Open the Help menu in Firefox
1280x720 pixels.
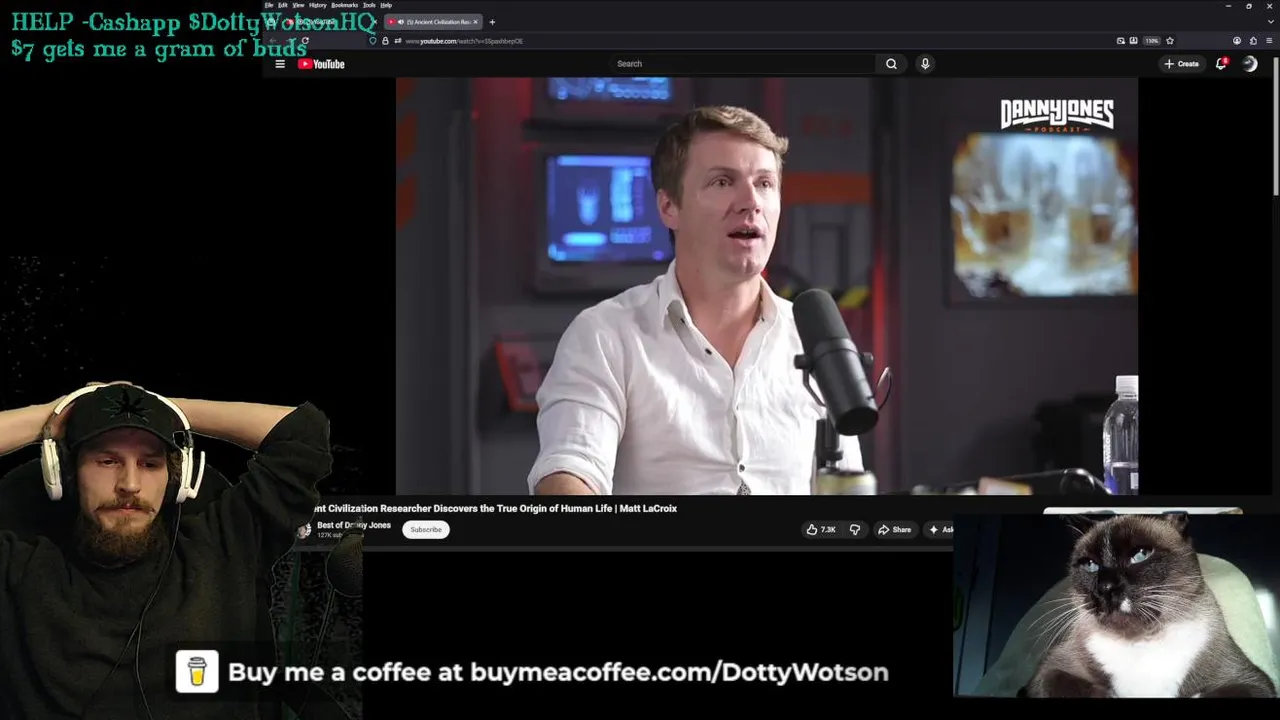[386, 5]
